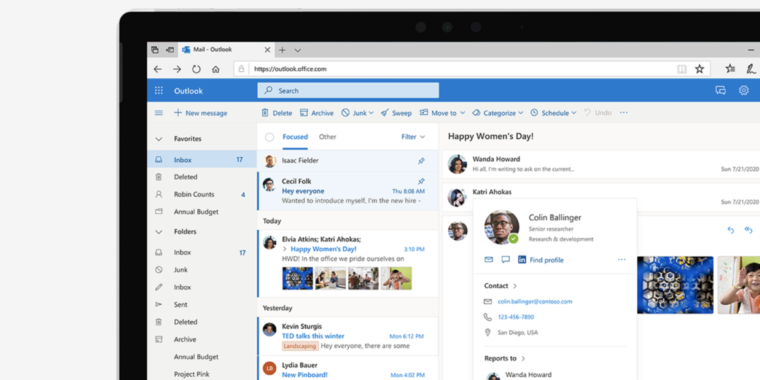This screenshot has width=760, height=380.
Task: Click the Undo toolbar button
Action: (x=598, y=113)
